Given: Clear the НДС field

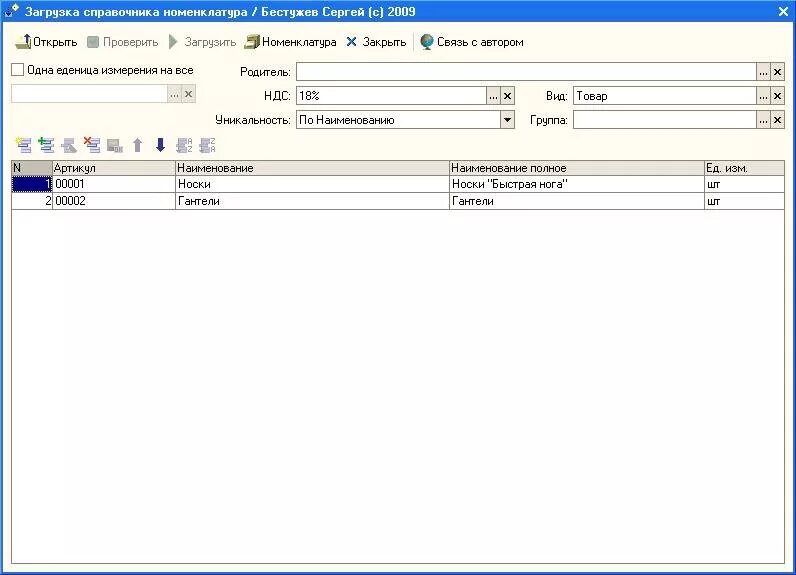Looking at the screenshot, I should tap(507, 96).
